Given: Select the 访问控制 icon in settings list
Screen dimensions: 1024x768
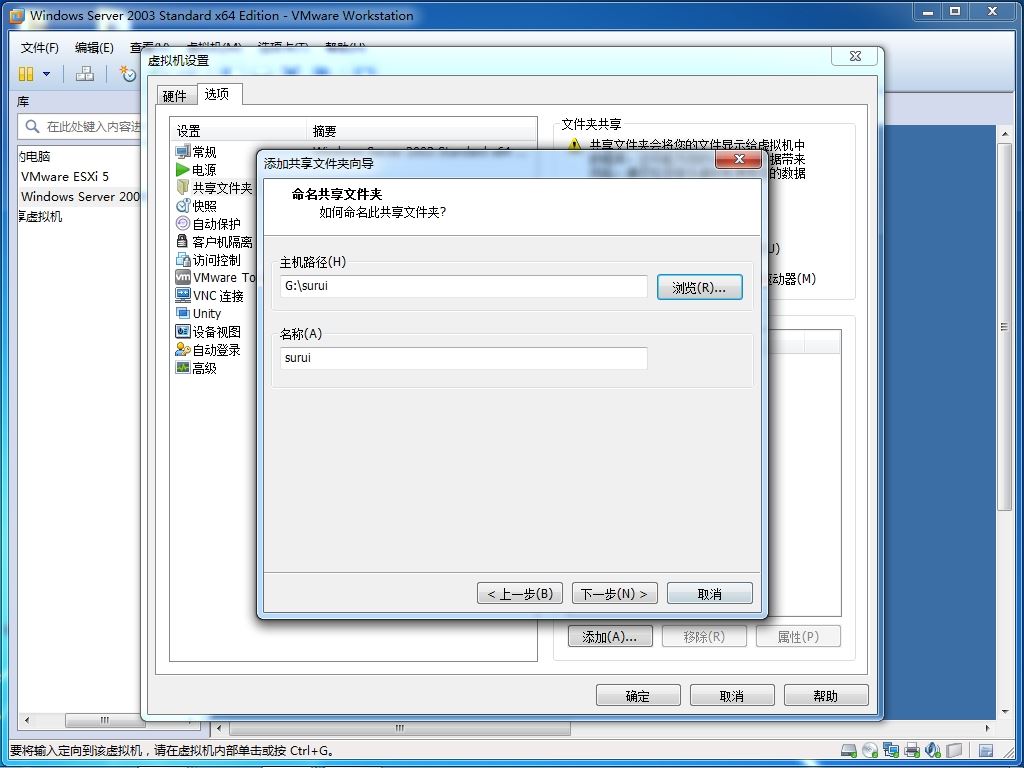Looking at the screenshot, I should tap(183, 259).
